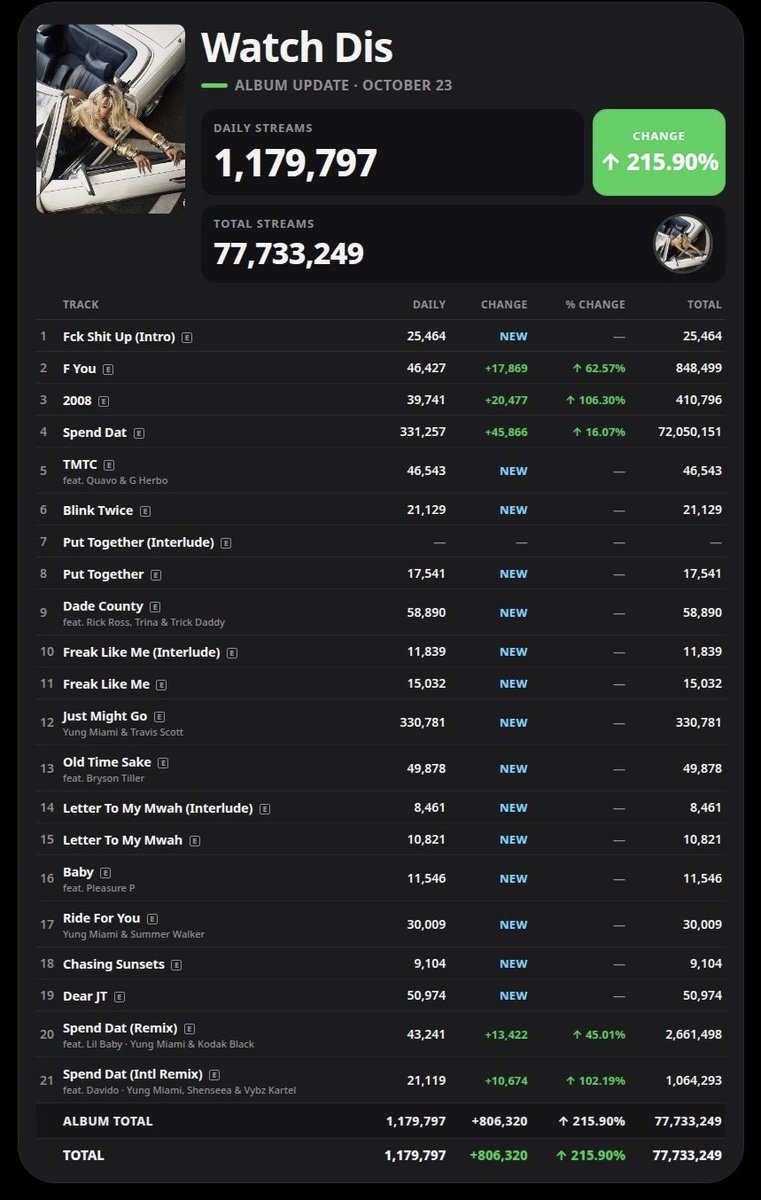The width and height of the screenshot is (761, 1200).
Task: Click track title Fck Shit Up (Intro)
Action: pos(119,337)
